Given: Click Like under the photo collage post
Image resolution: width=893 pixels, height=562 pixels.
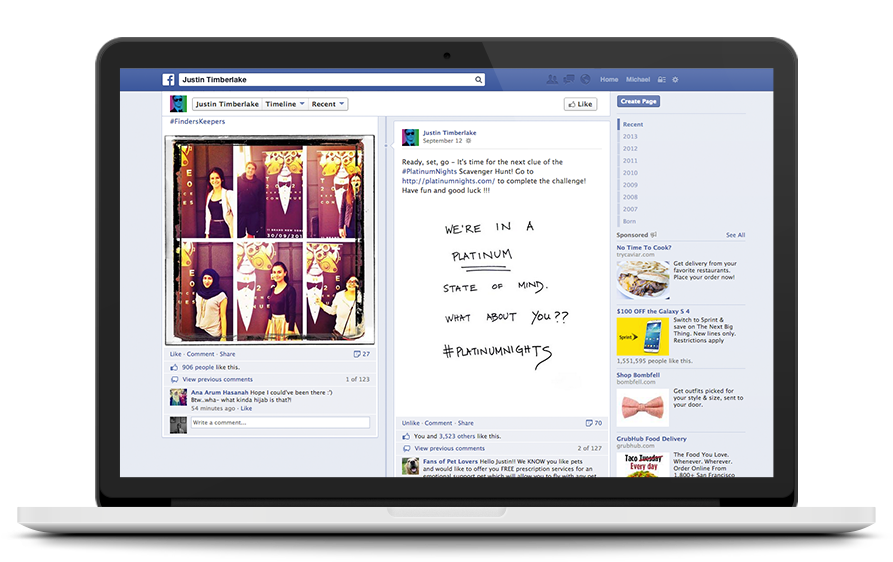Looking at the screenshot, I should (175, 354).
